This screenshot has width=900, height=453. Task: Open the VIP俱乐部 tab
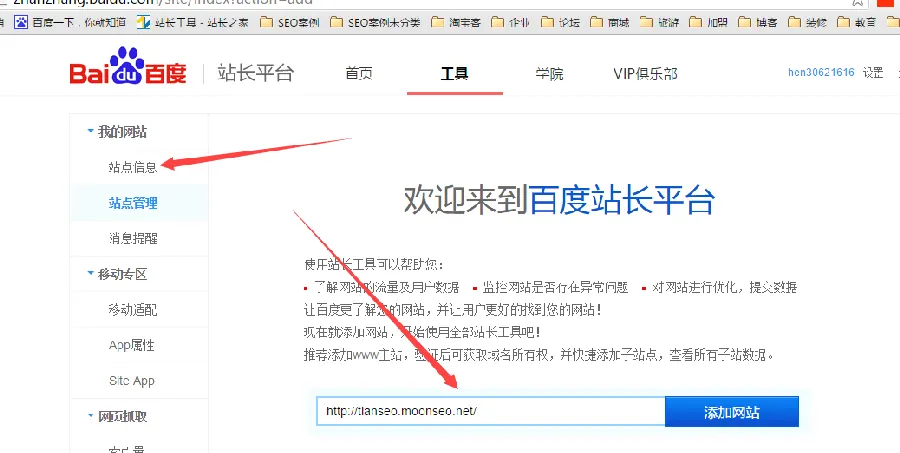pyautogui.click(x=645, y=73)
